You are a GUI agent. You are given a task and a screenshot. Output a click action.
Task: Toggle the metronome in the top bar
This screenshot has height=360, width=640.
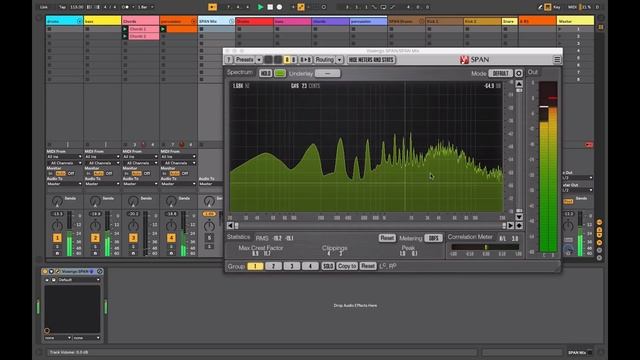(126, 7)
